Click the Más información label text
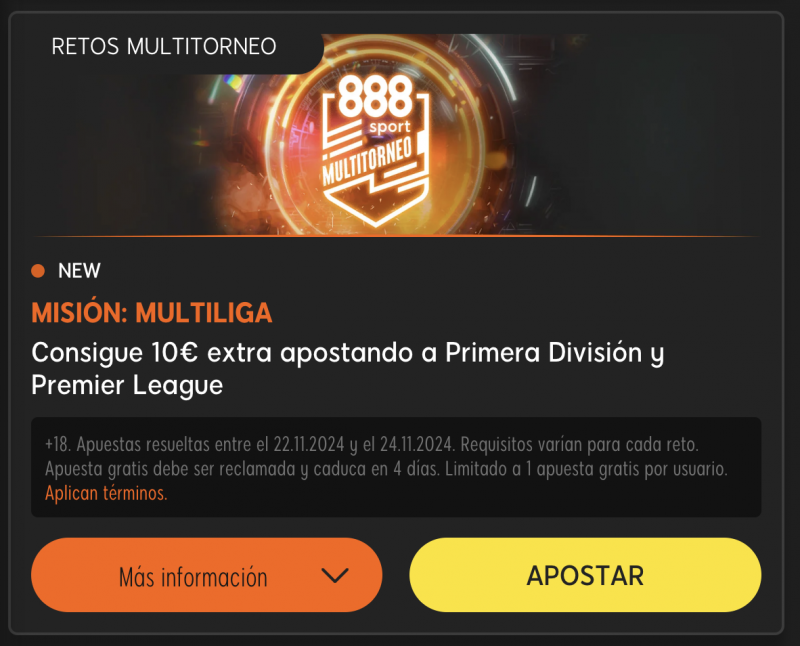800x646 pixels. pos(193,577)
